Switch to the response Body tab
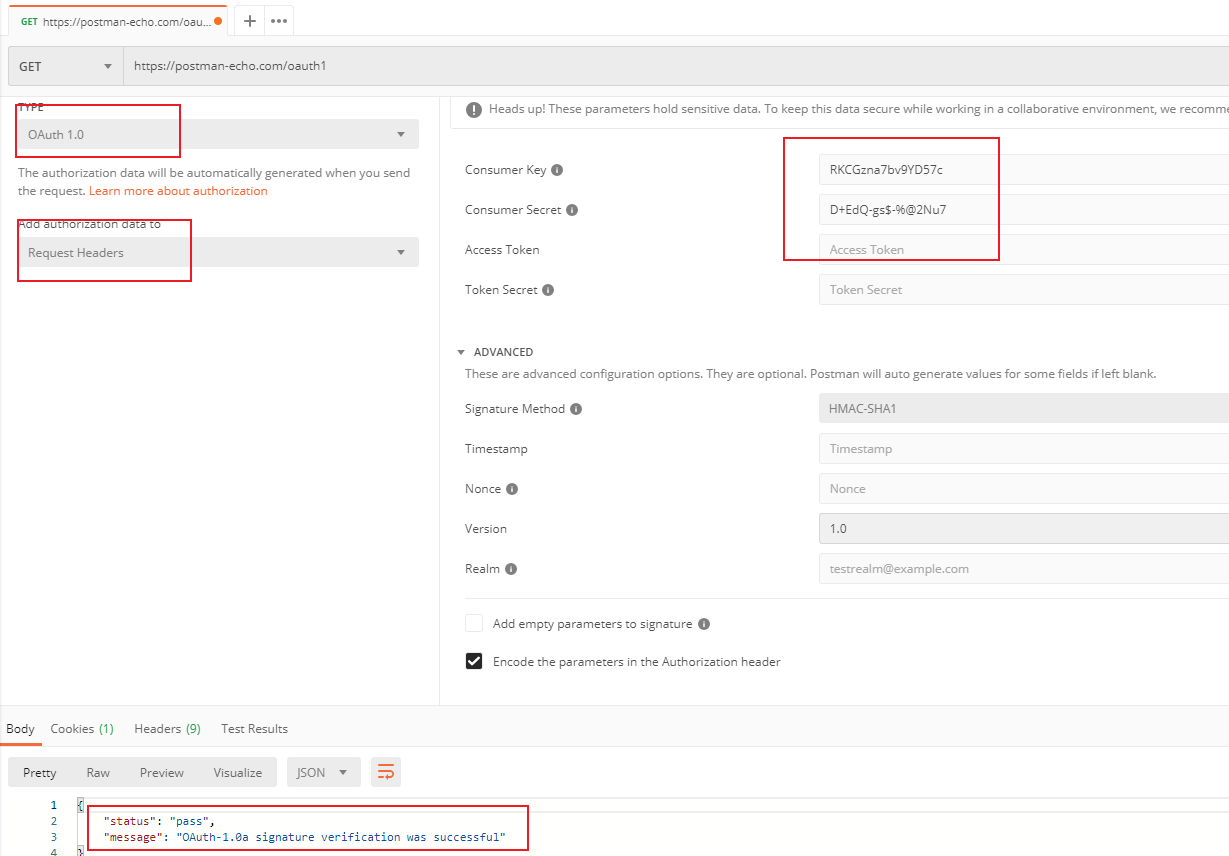Screen dimensions: 1229x856 click(20, 729)
